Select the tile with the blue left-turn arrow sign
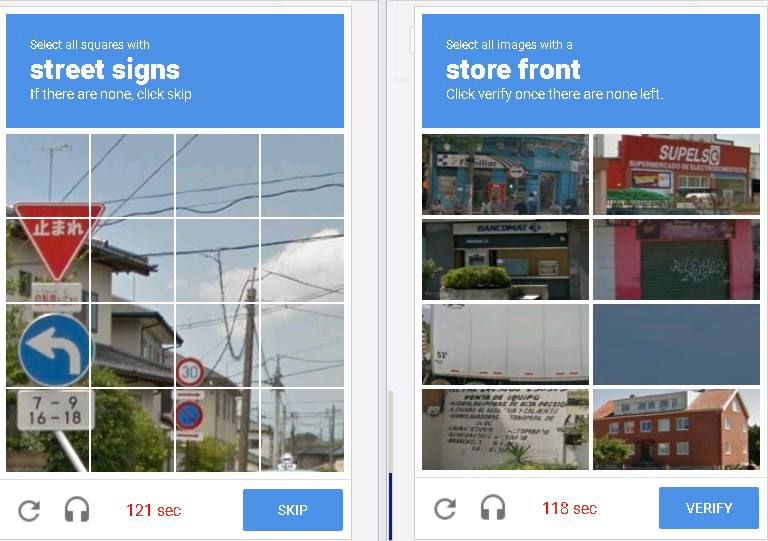Image resolution: width=768 pixels, height=541 pixels. point(48,345)
